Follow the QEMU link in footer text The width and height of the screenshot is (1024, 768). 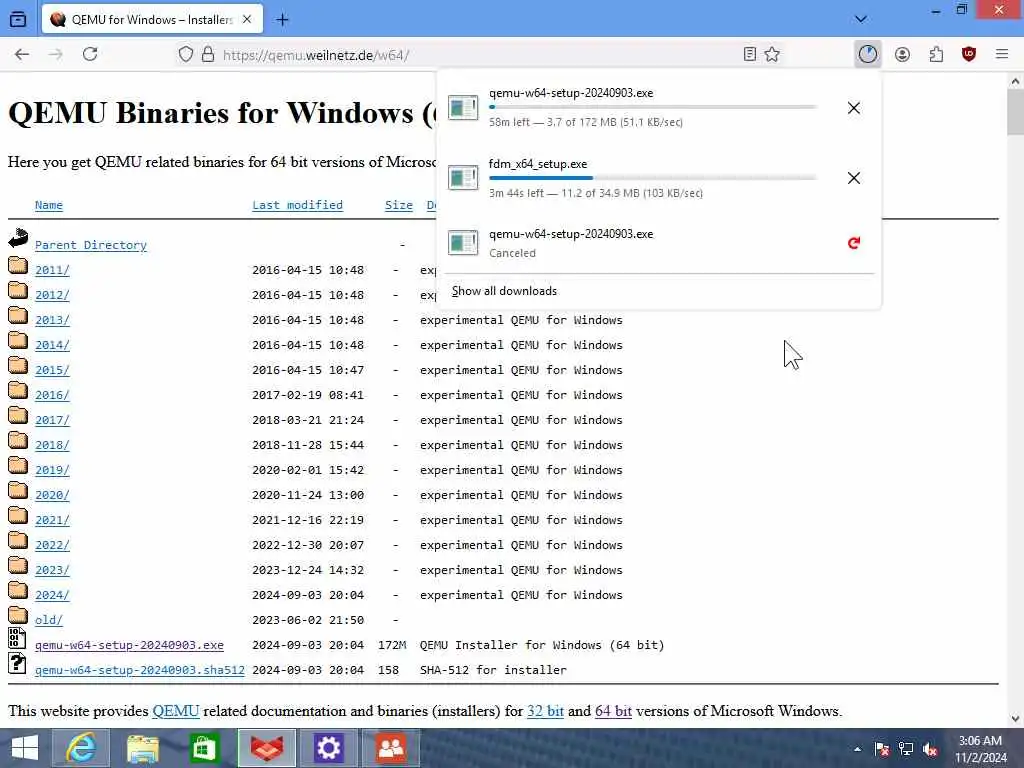coord(176,711)
